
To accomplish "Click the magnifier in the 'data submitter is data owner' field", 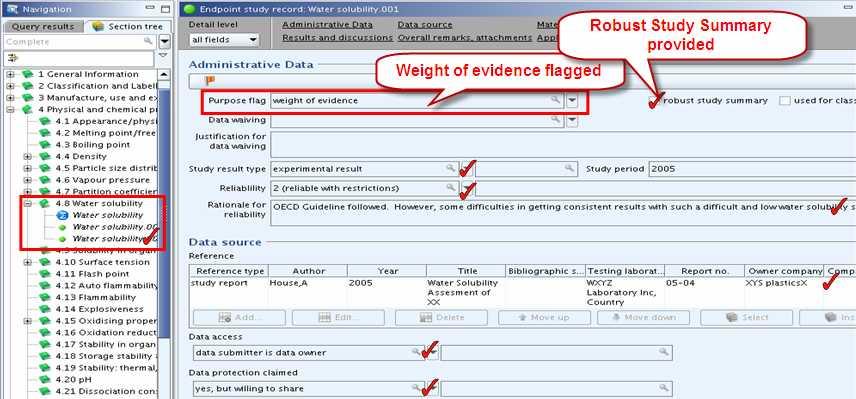I will pyautogui.click(x=417, y=353).
